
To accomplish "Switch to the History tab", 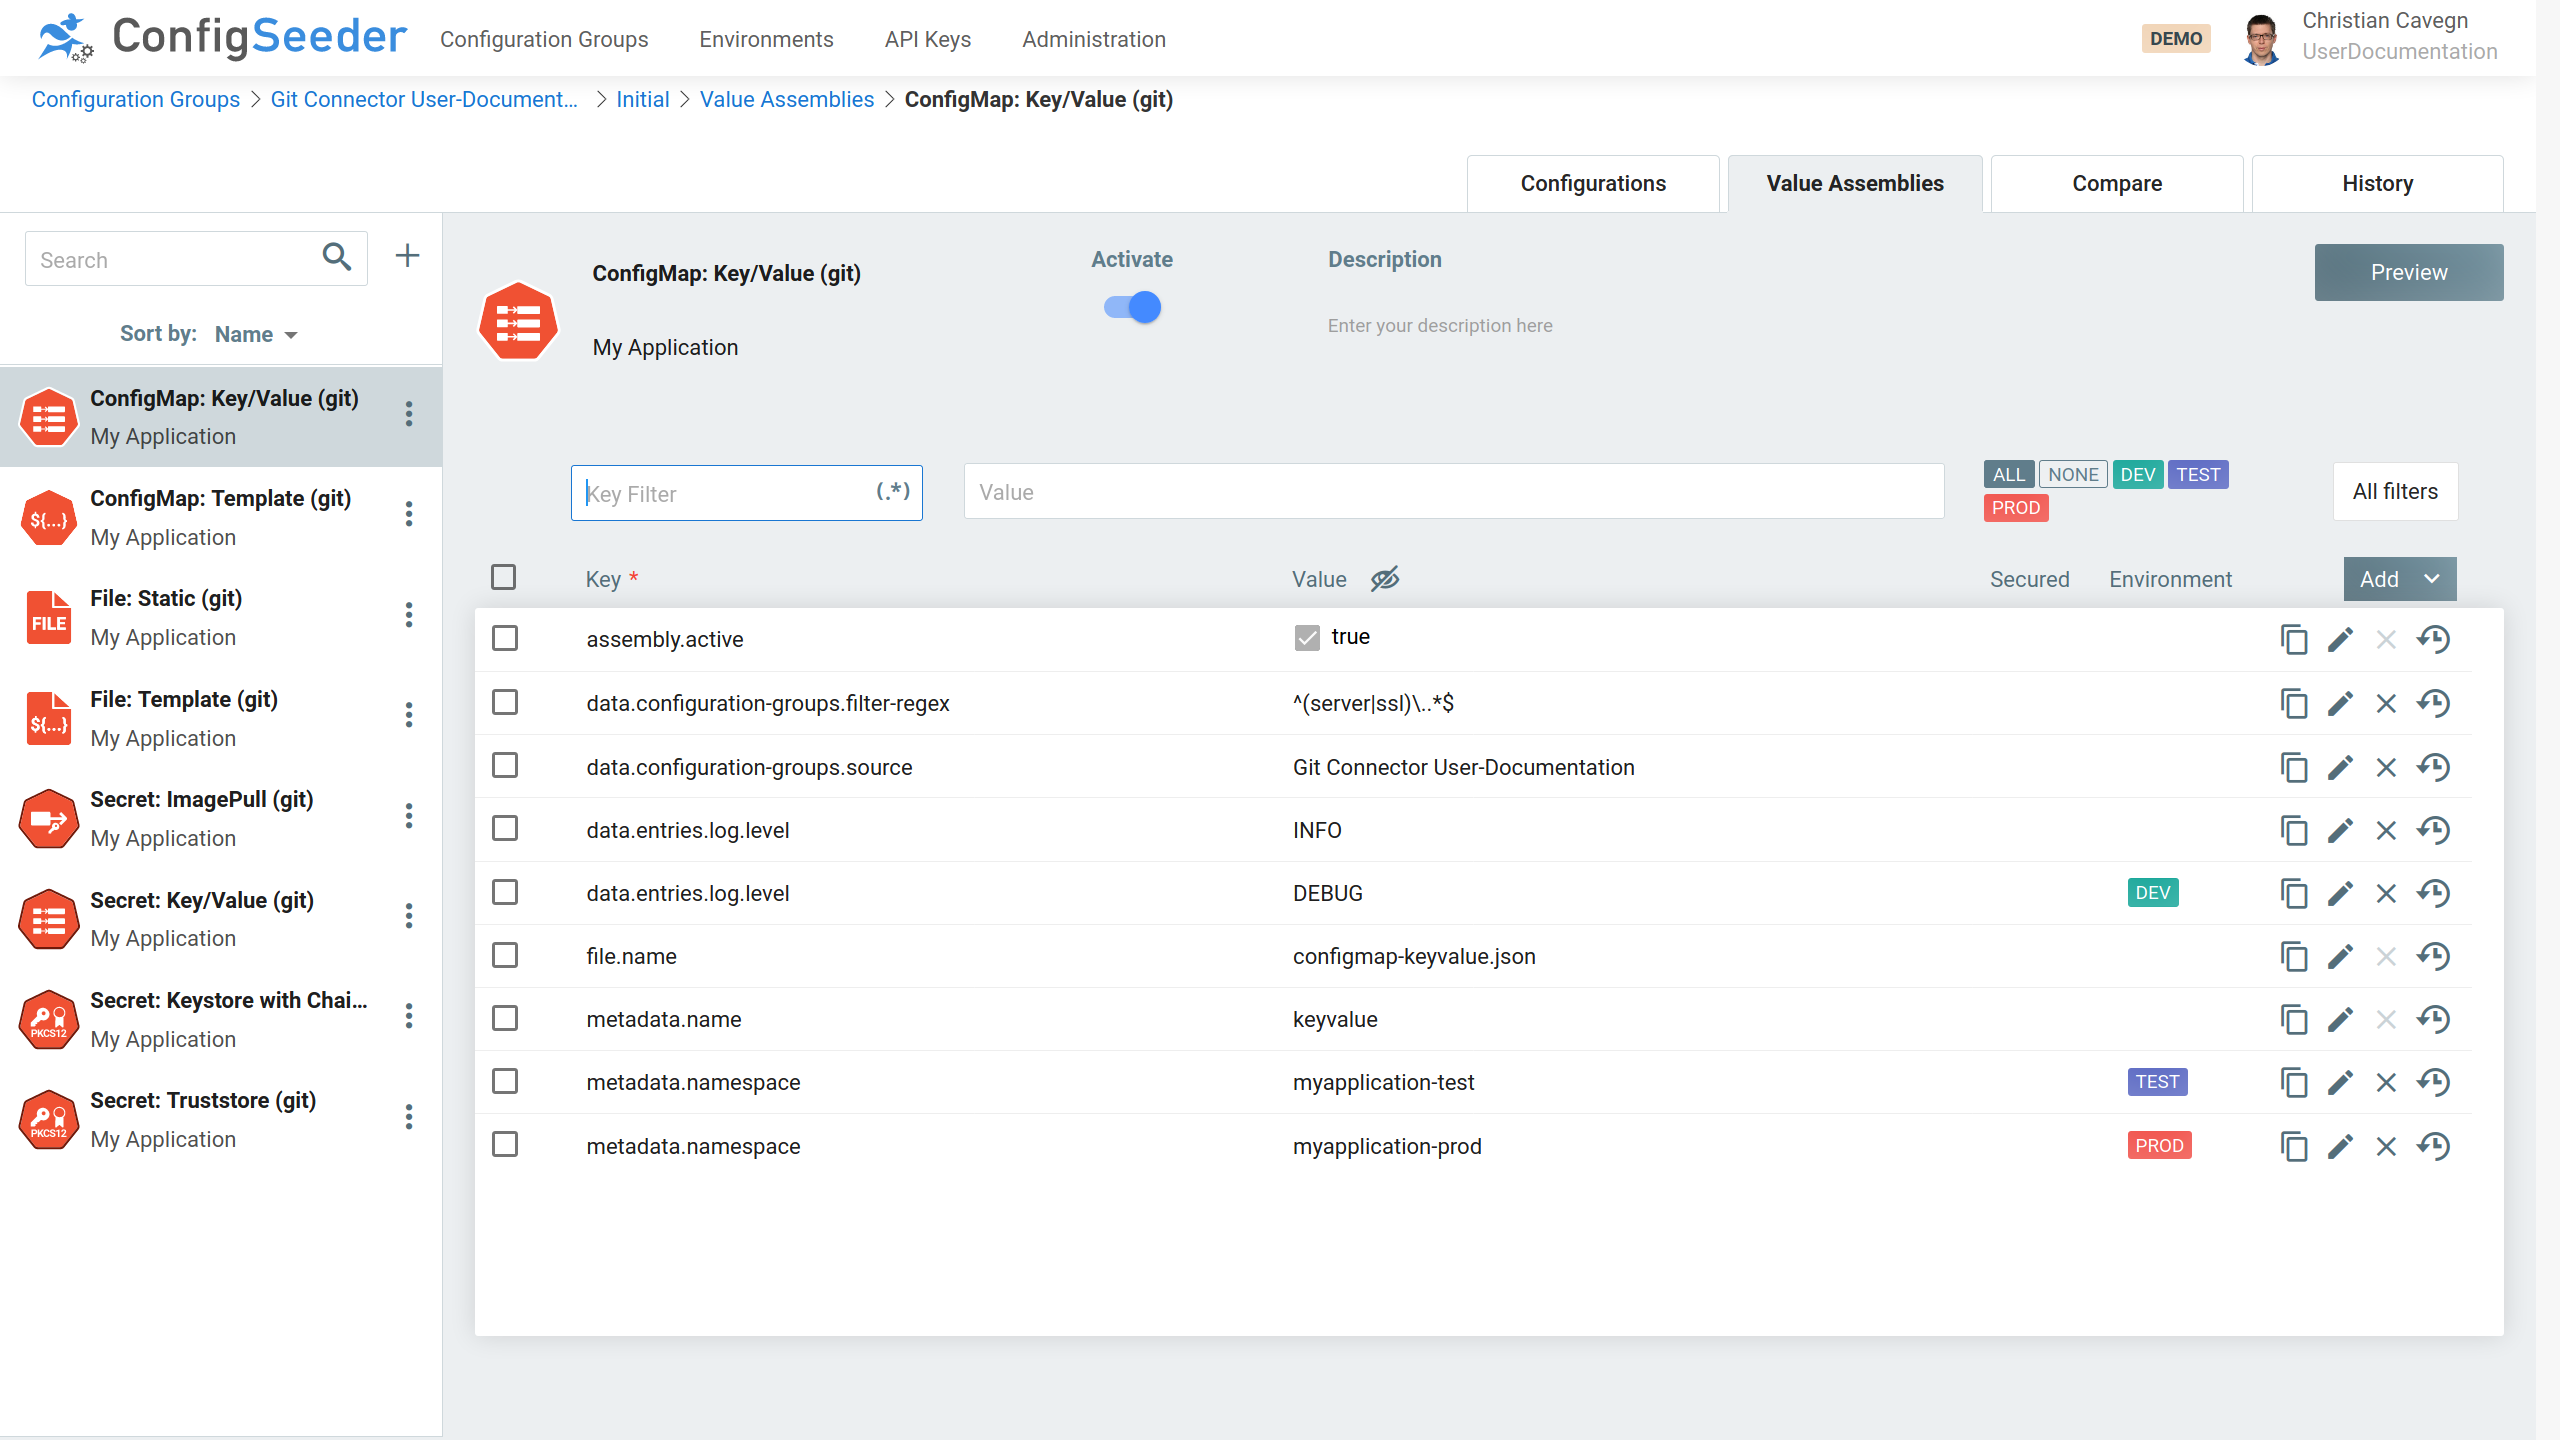I will tap(2377, 183).
